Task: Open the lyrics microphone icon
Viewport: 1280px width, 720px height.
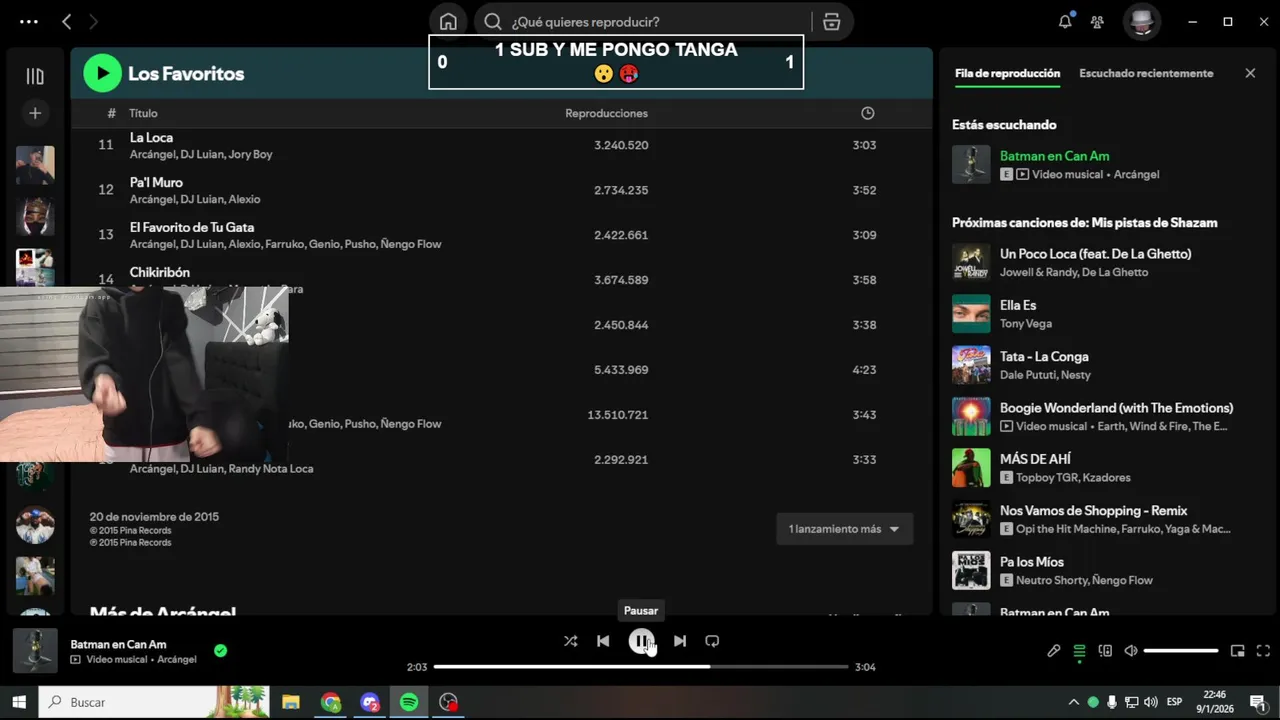Action: click(1053, 651)
